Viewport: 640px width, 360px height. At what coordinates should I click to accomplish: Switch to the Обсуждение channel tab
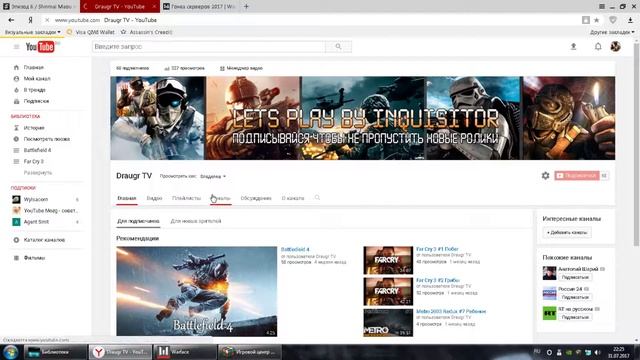[x=256, y=198]
